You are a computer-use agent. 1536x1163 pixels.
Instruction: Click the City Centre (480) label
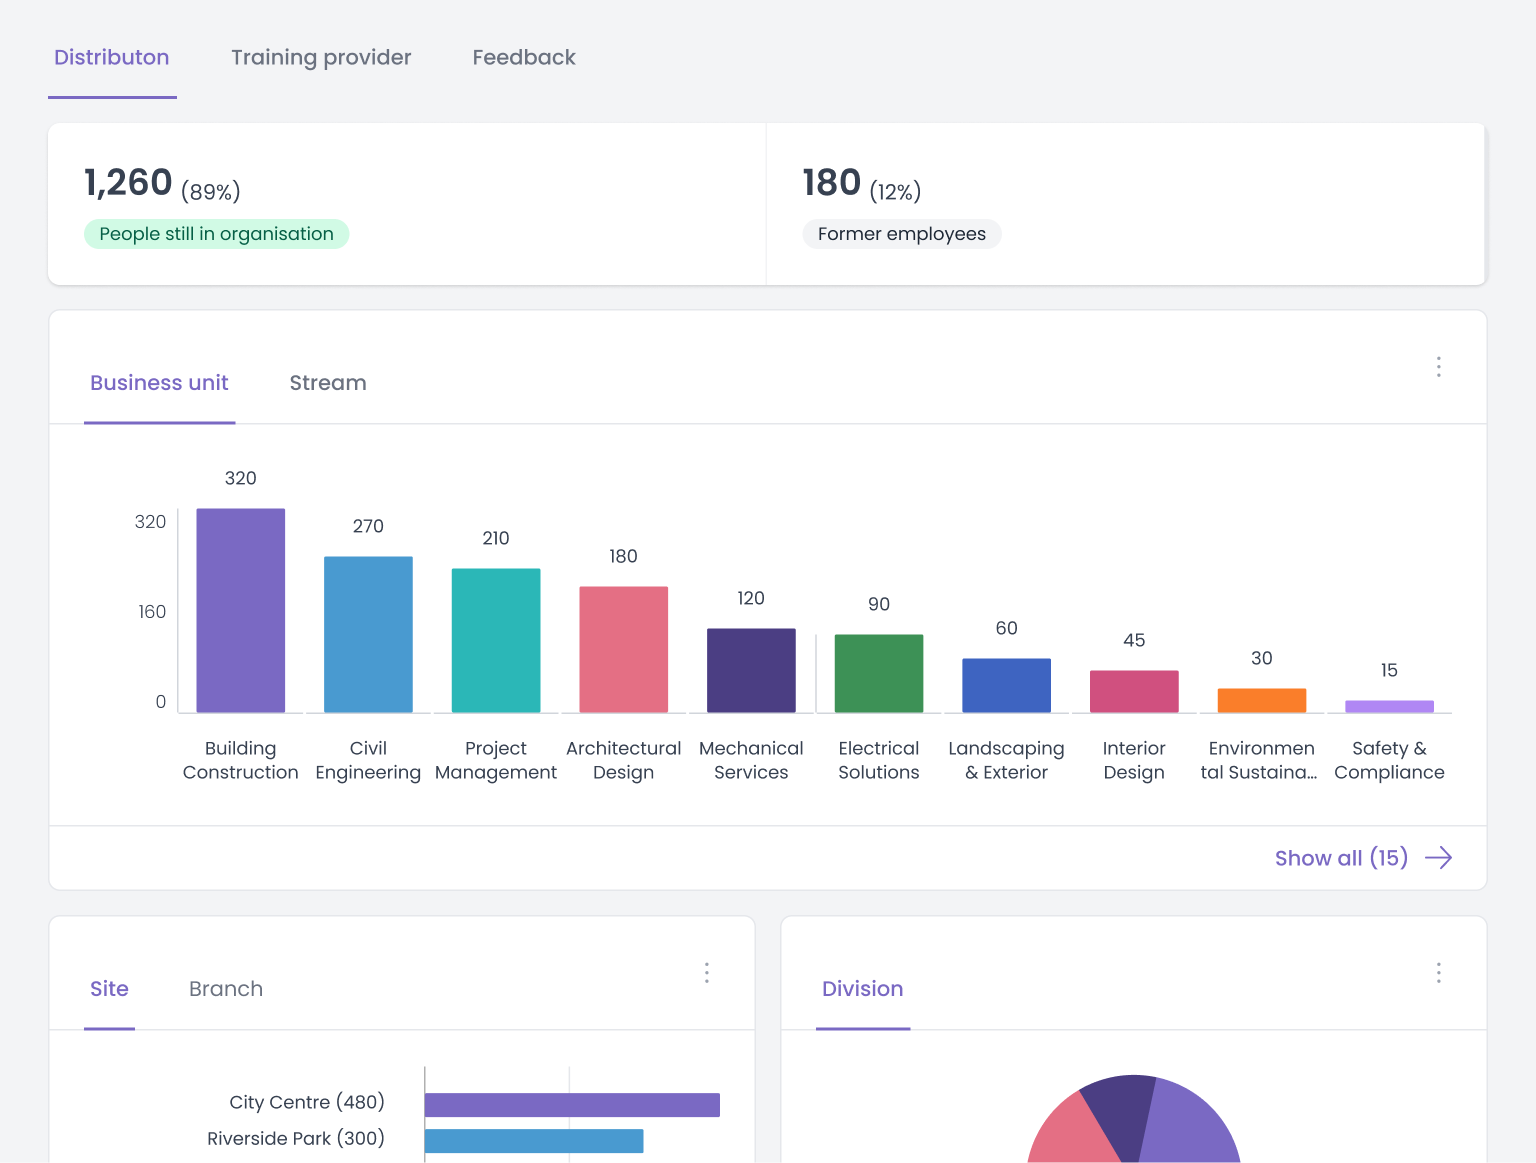click(307, 1102)
